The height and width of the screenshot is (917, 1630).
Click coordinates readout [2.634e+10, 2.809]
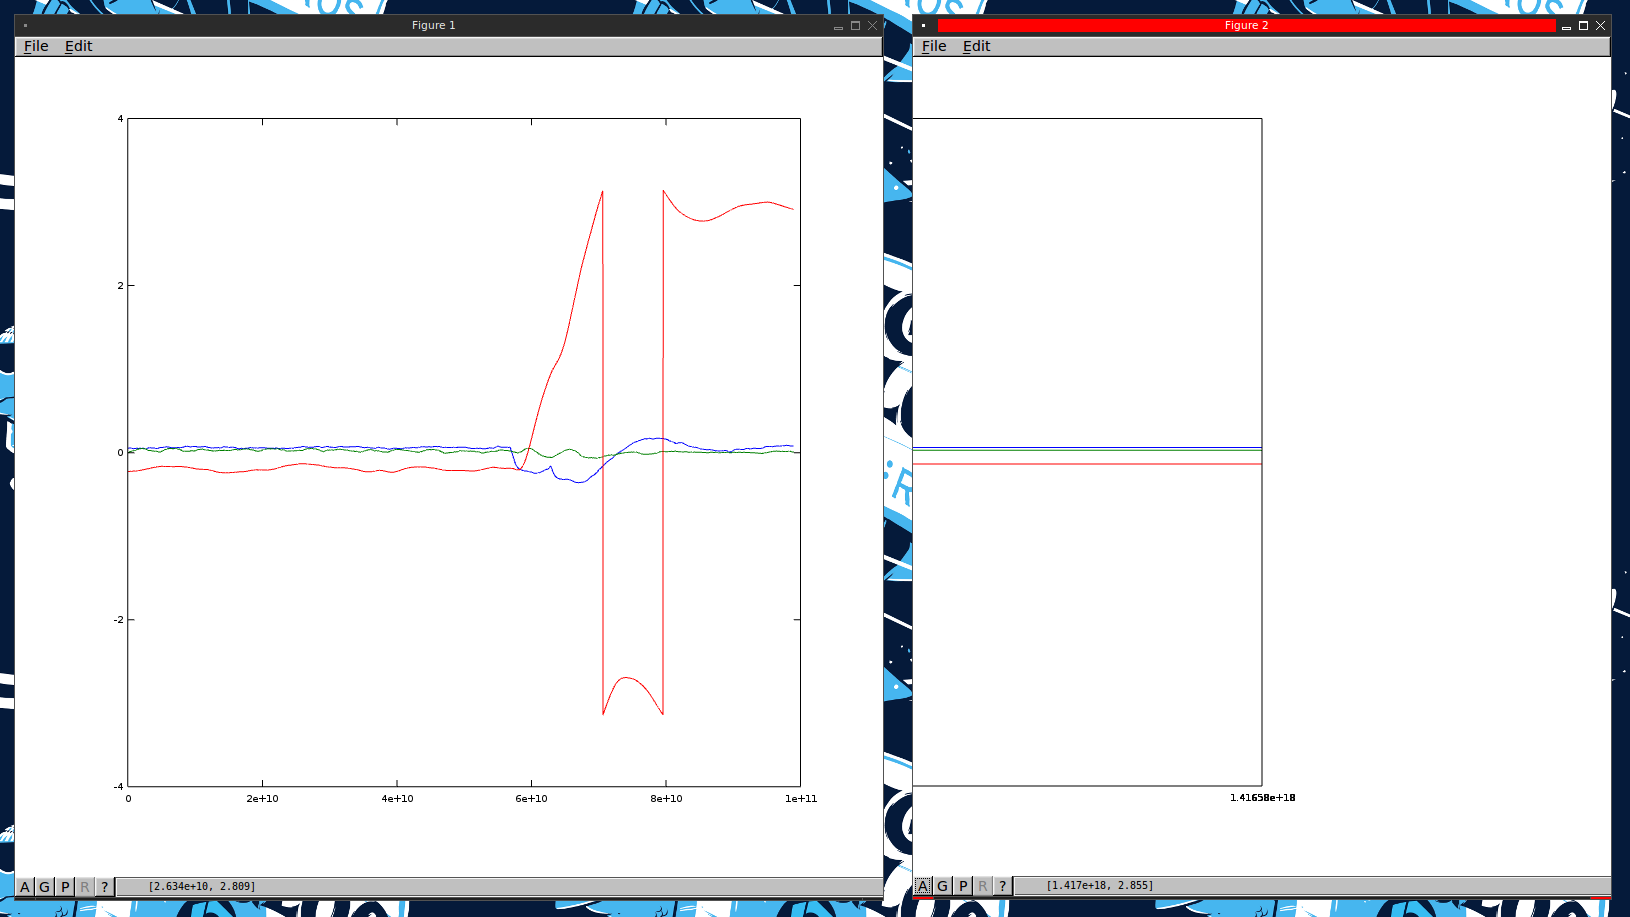pos(202,887)
